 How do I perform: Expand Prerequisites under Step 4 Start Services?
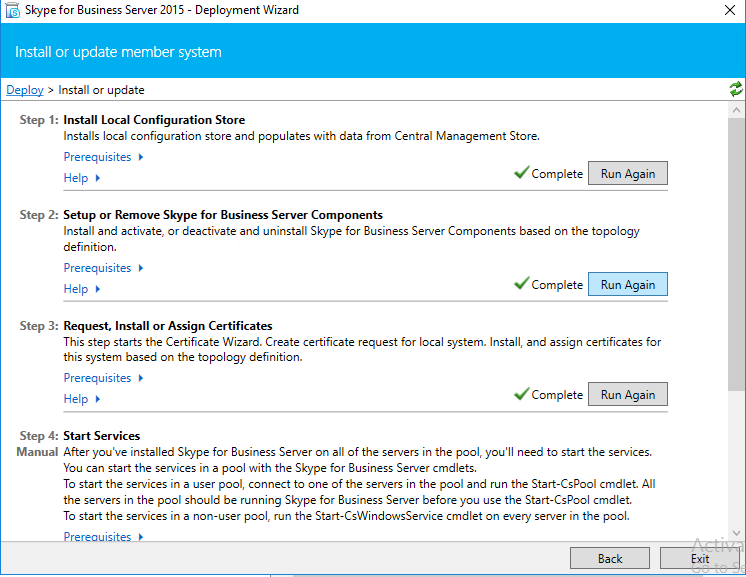(x=103, y=536)
